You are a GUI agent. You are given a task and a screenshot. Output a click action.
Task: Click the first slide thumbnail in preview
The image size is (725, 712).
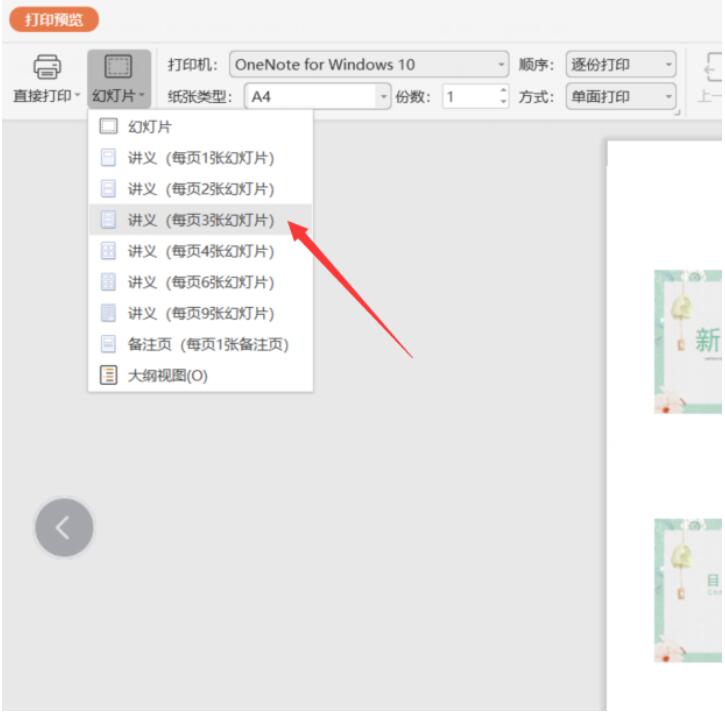(688, 341)
